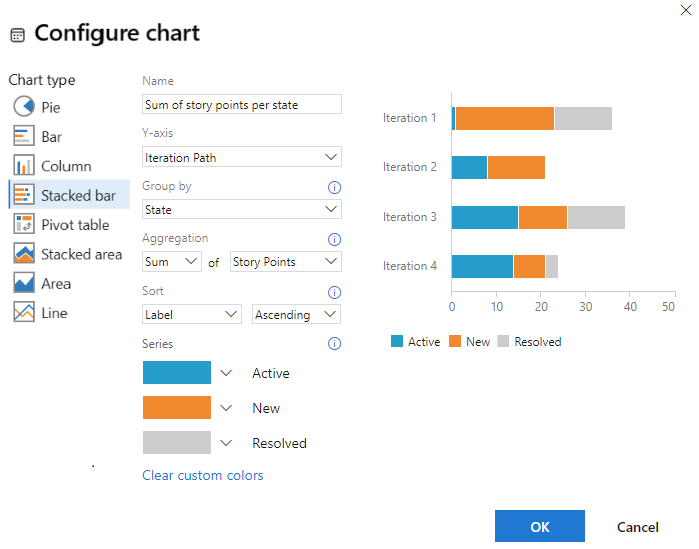The height and width of the screenshot is (549, 699).
Task: Click the orange New series color swatch
Action: tap(177, 408)
